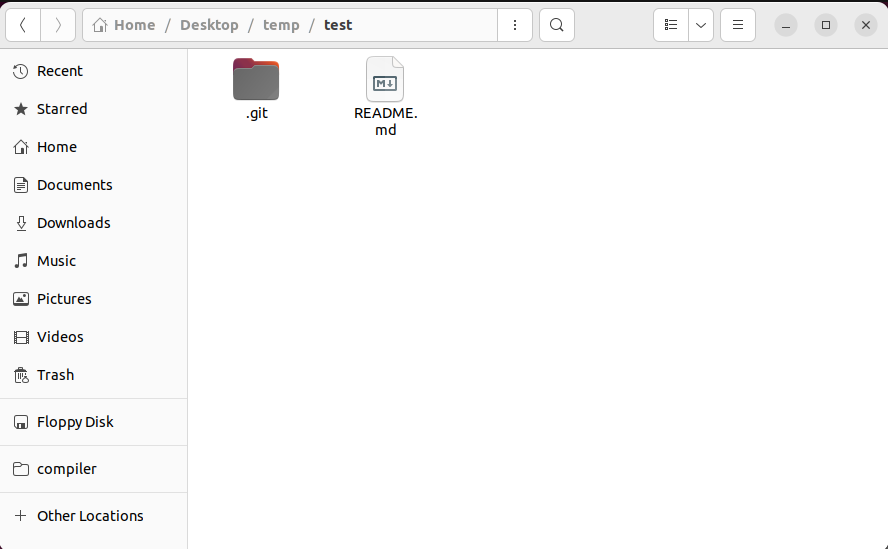Open the search magnifier button
Viewport: 888px width, 549px height.
557,25
